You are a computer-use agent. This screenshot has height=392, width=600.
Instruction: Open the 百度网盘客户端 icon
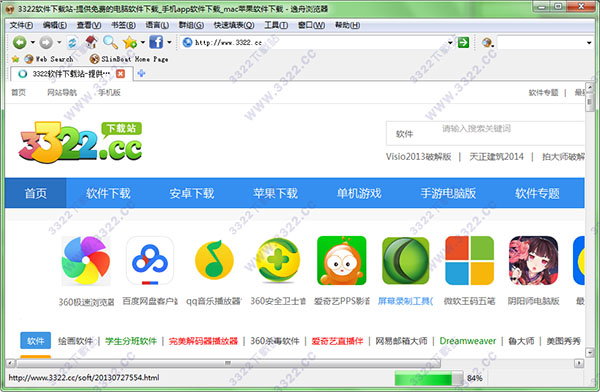[150, 261]
